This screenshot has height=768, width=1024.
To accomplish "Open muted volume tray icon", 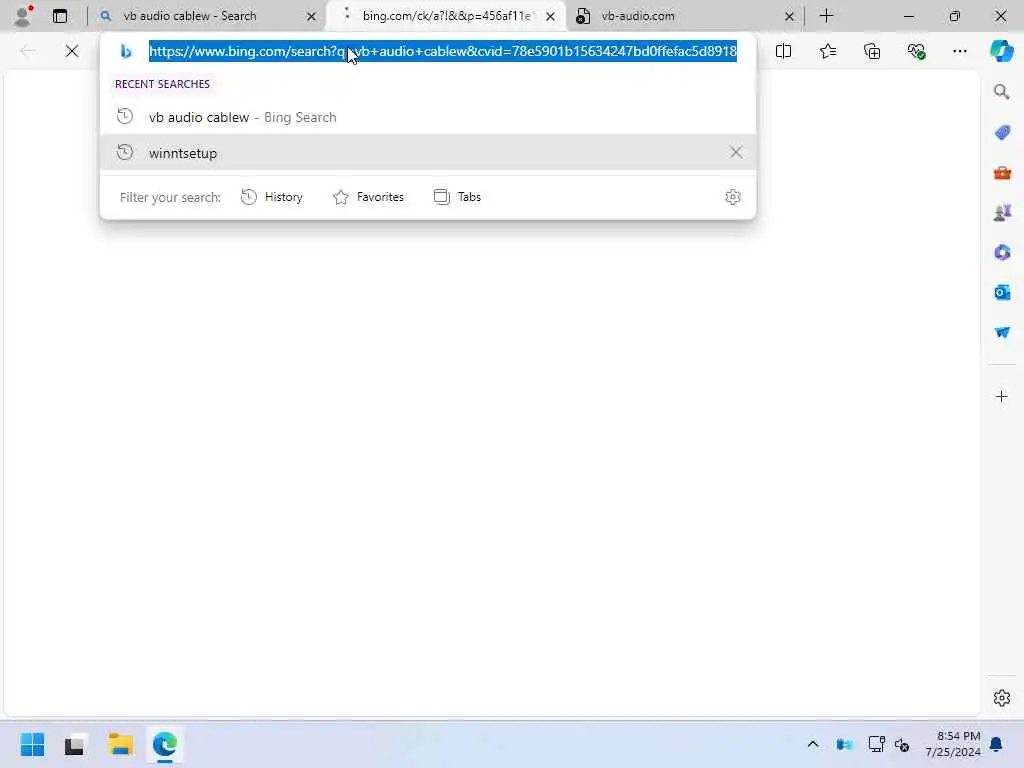I will coord(902,744).
